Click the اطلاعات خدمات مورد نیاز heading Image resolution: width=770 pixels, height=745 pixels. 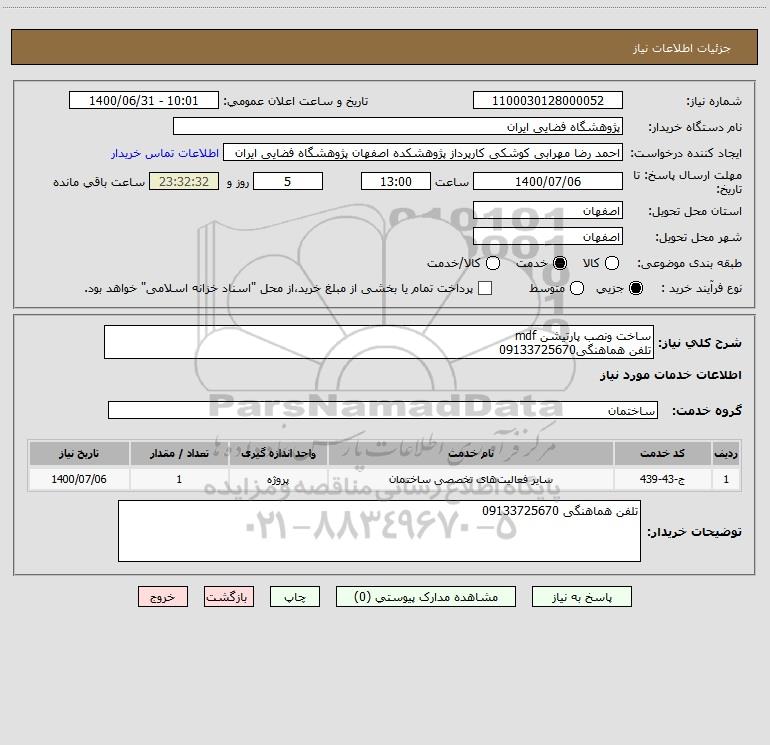coord(670,375)
